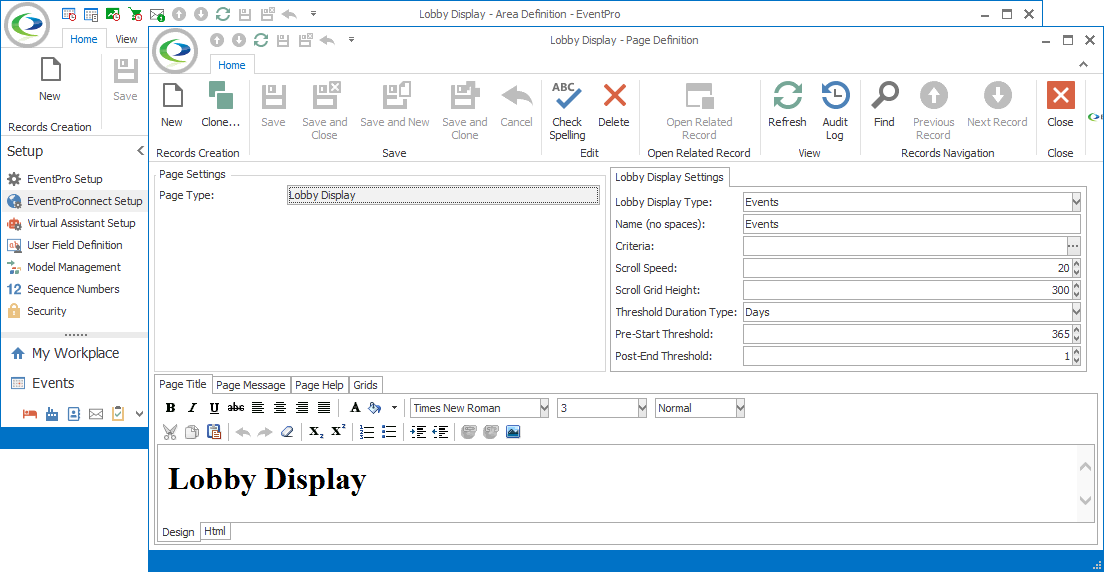Viewport: 1104px width, 572px height.
Task: Open Virtual Assistant Setup
Action: pyautogui.click(x=81, y=223)
